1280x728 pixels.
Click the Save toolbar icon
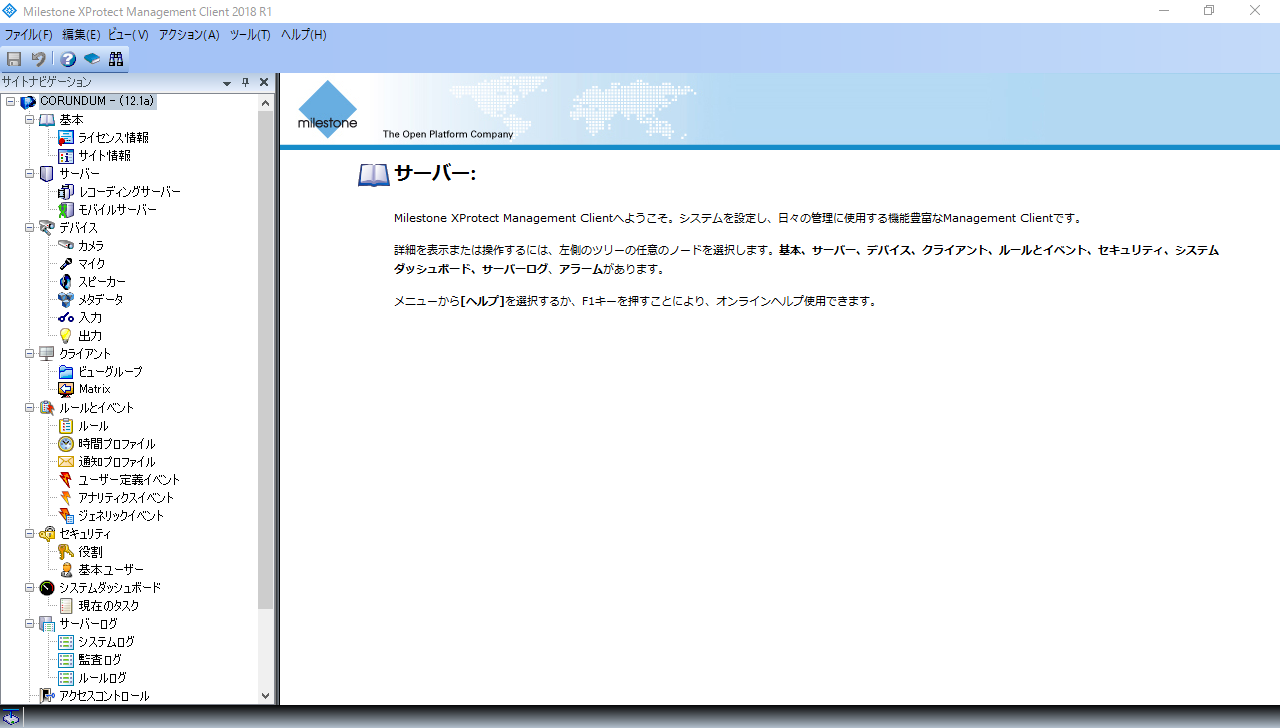click(x=14, y=59)
